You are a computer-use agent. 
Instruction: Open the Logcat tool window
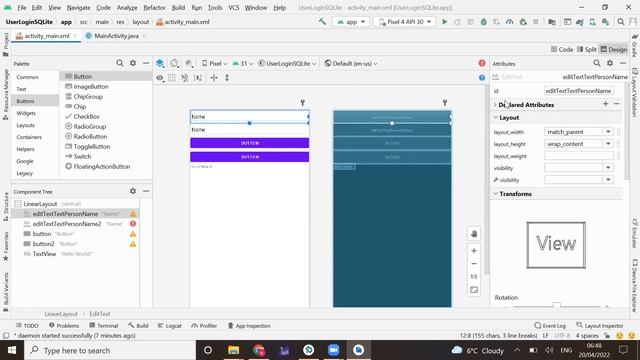tap(169, 326)
